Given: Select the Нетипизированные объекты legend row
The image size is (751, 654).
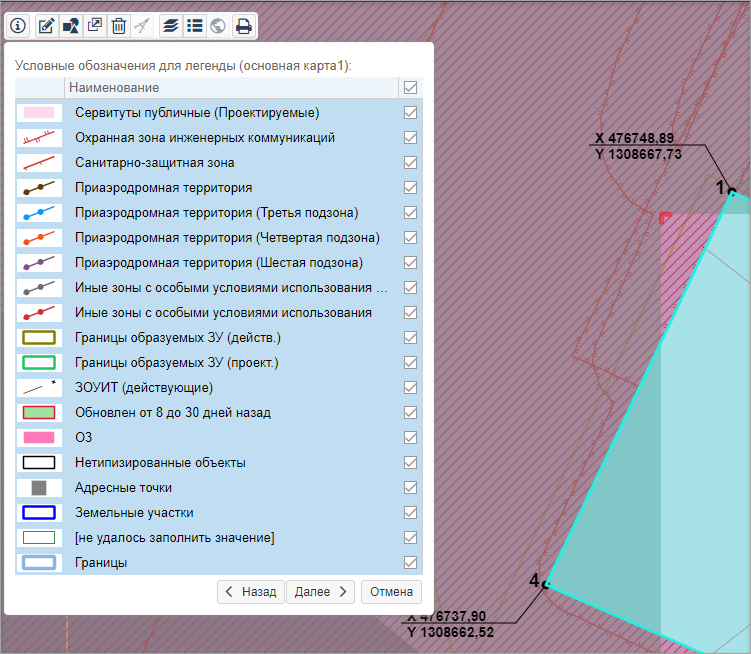Looking at the screenshot, I should pos(219,462).
